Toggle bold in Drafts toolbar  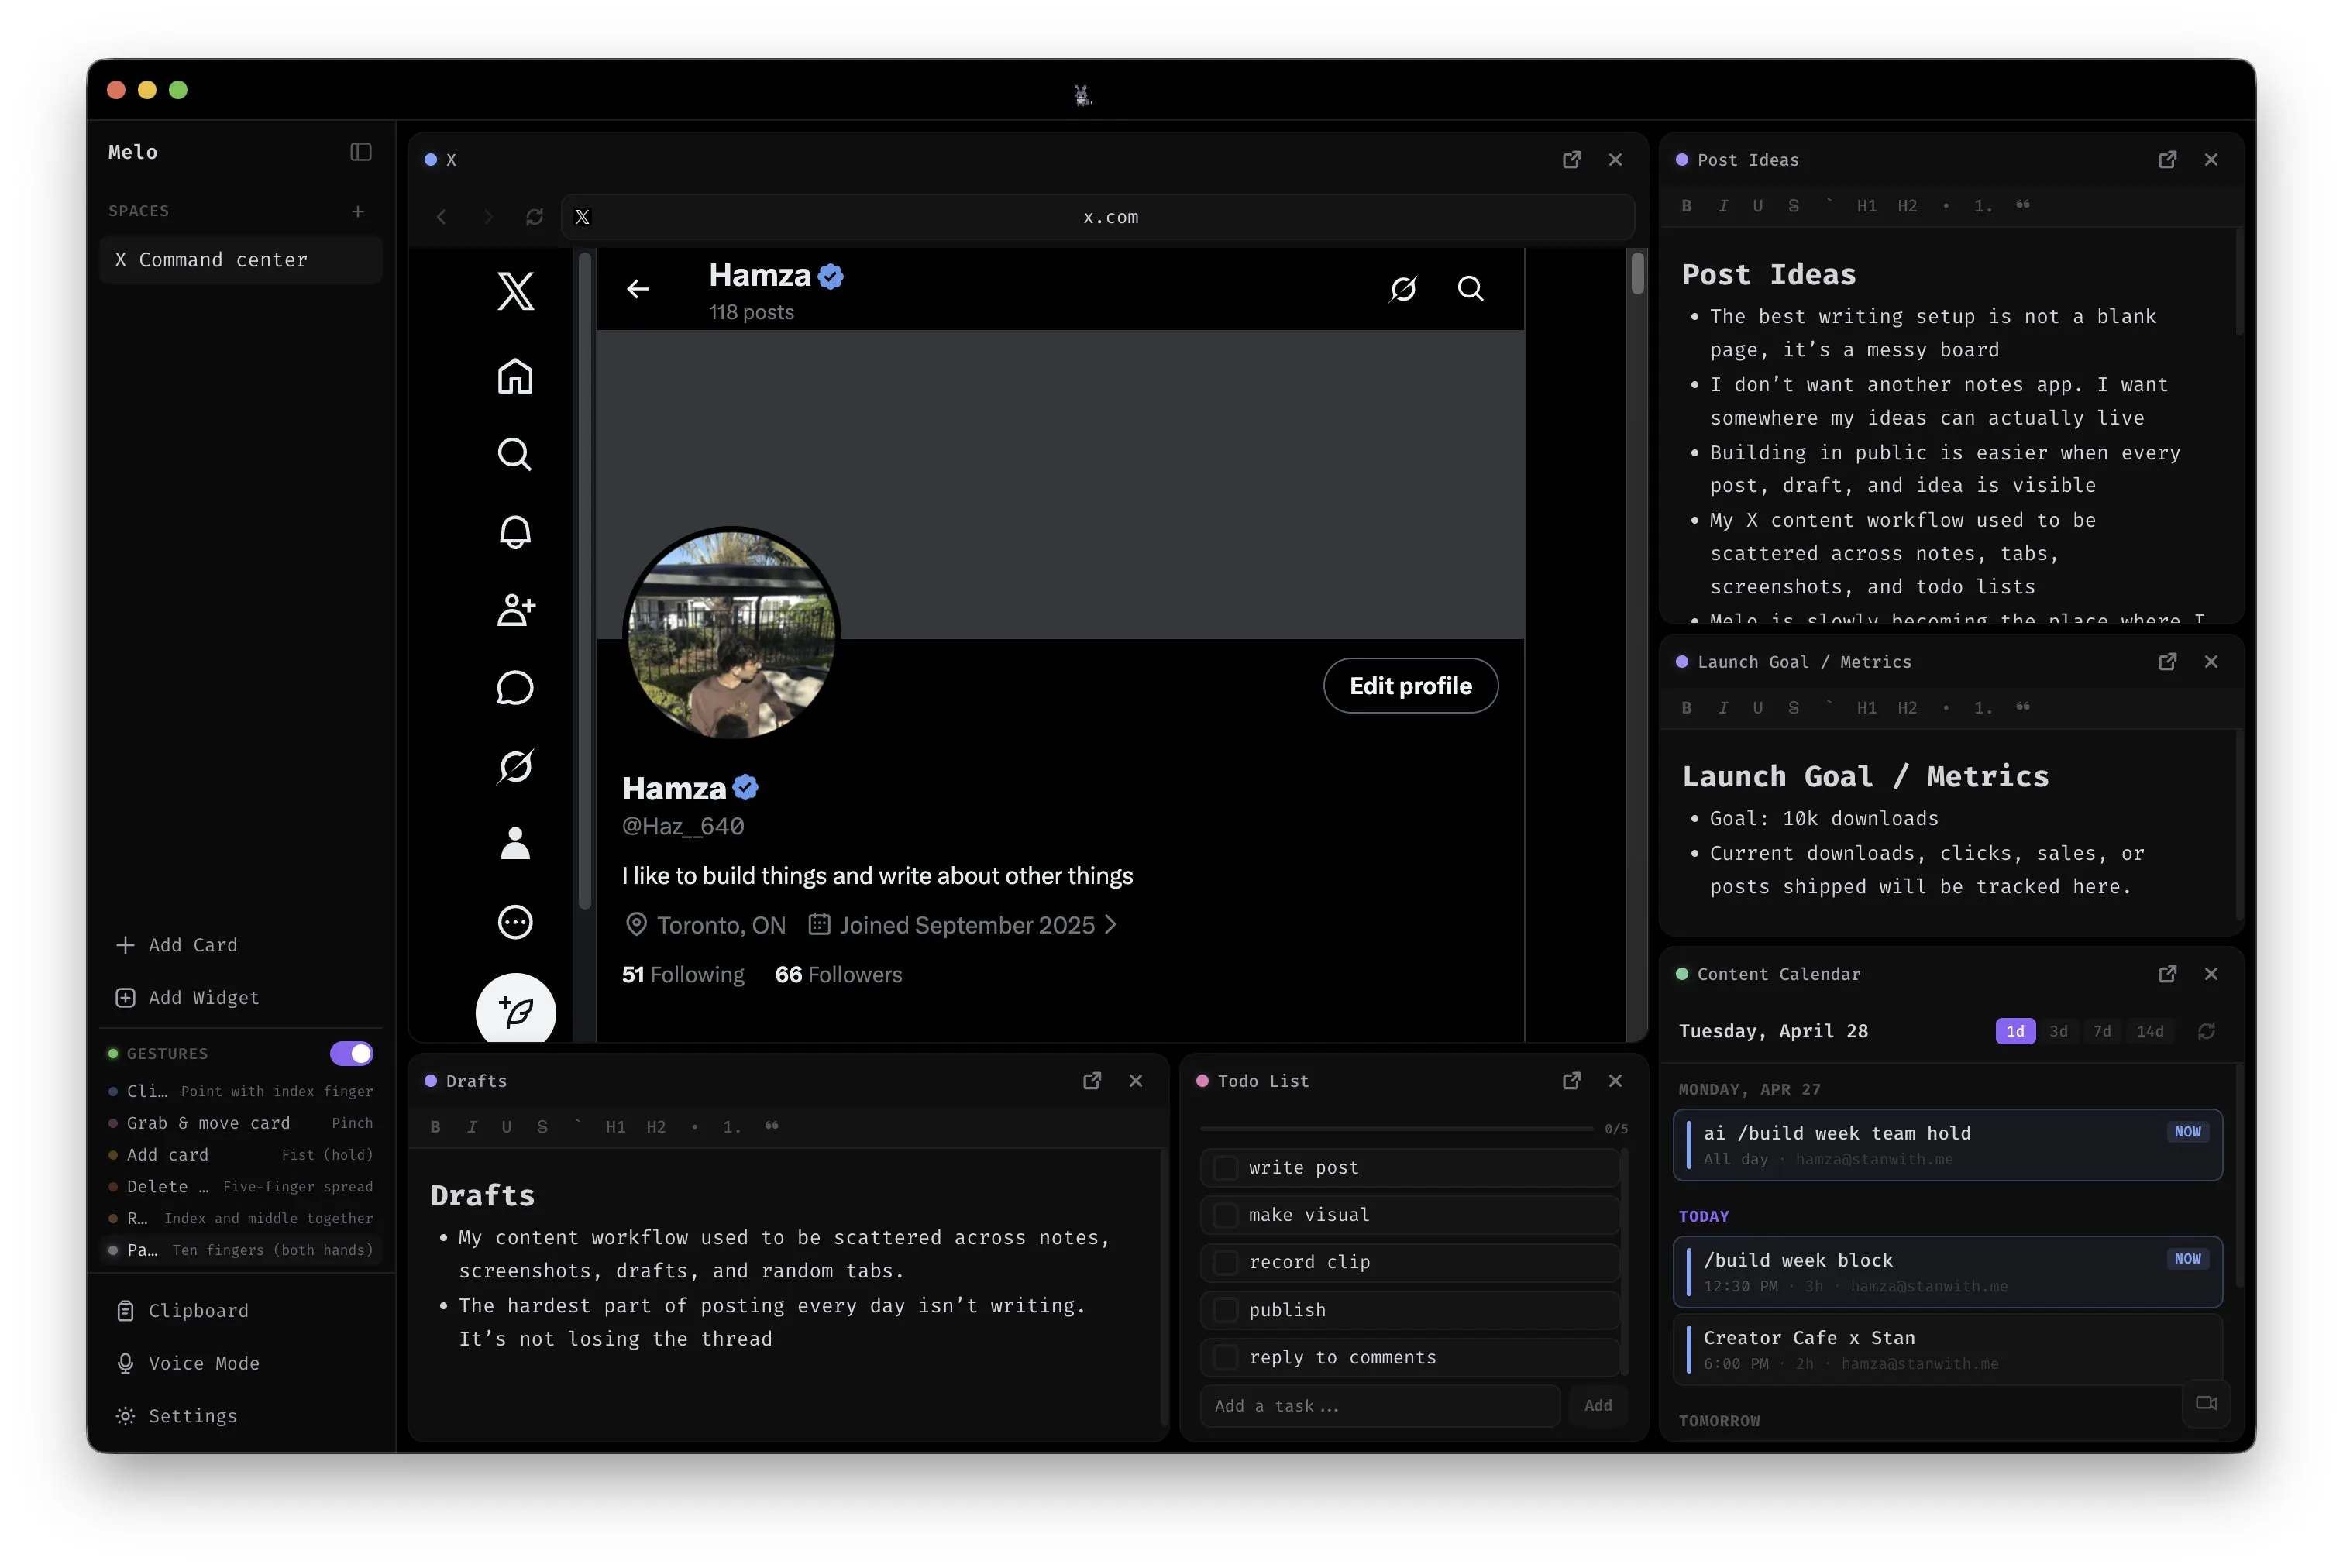coord(435,1127)
